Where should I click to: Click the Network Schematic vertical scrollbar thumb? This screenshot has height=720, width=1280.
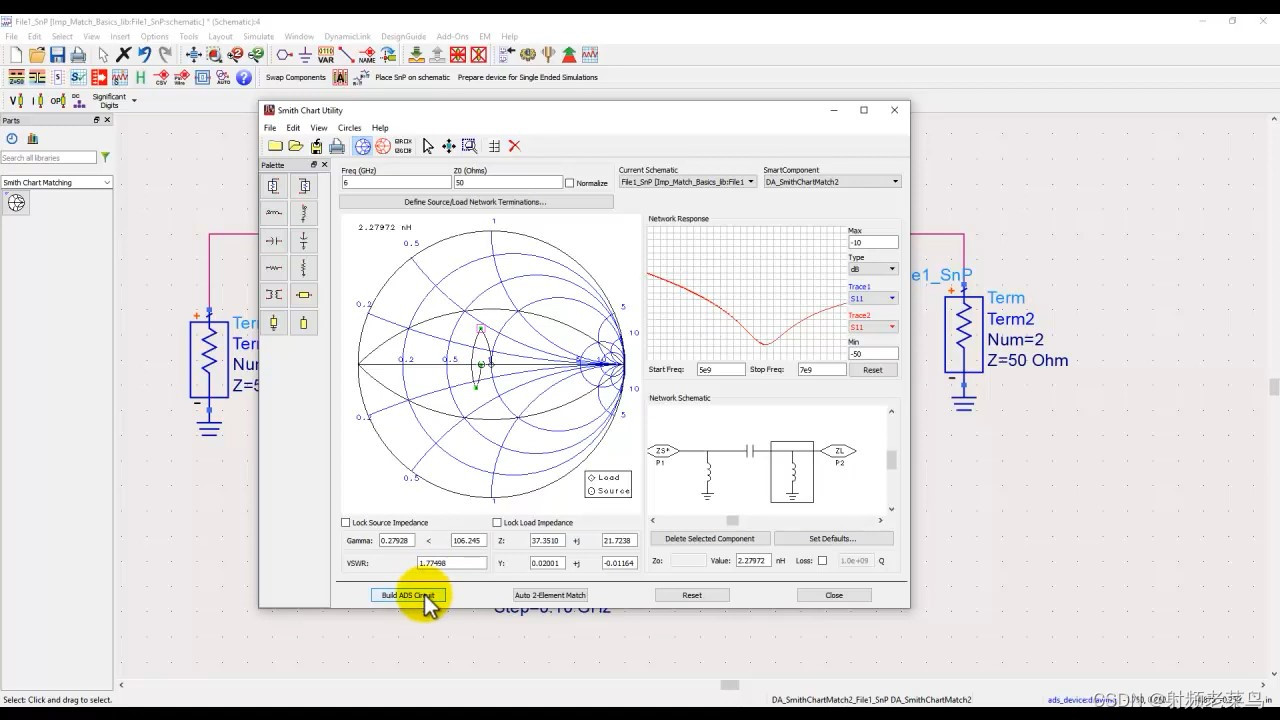891,459
